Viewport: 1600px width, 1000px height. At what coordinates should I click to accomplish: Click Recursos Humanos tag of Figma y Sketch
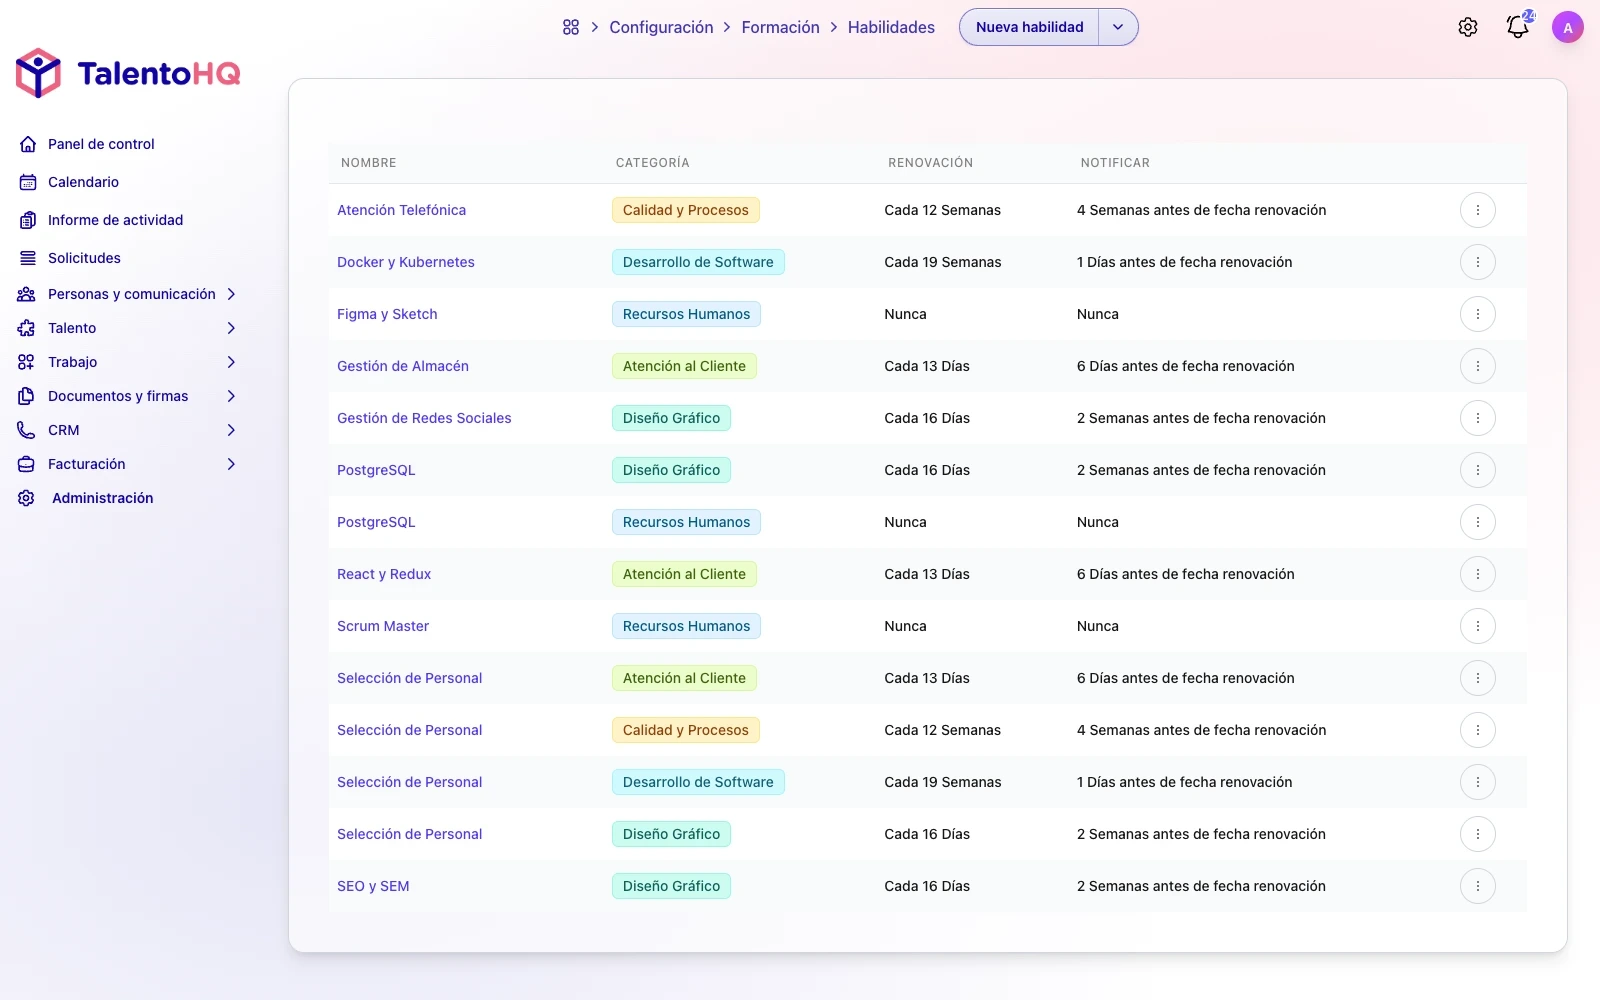click(686, 314)
